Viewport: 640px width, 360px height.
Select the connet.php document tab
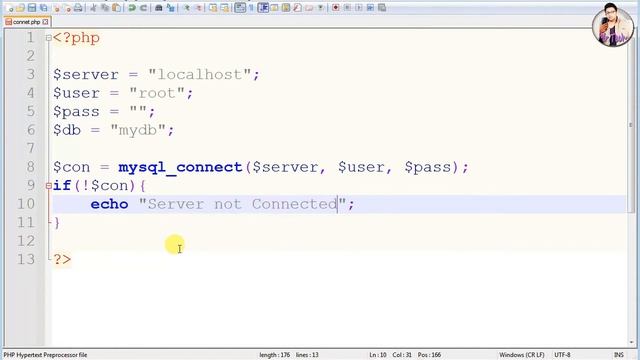27,22
